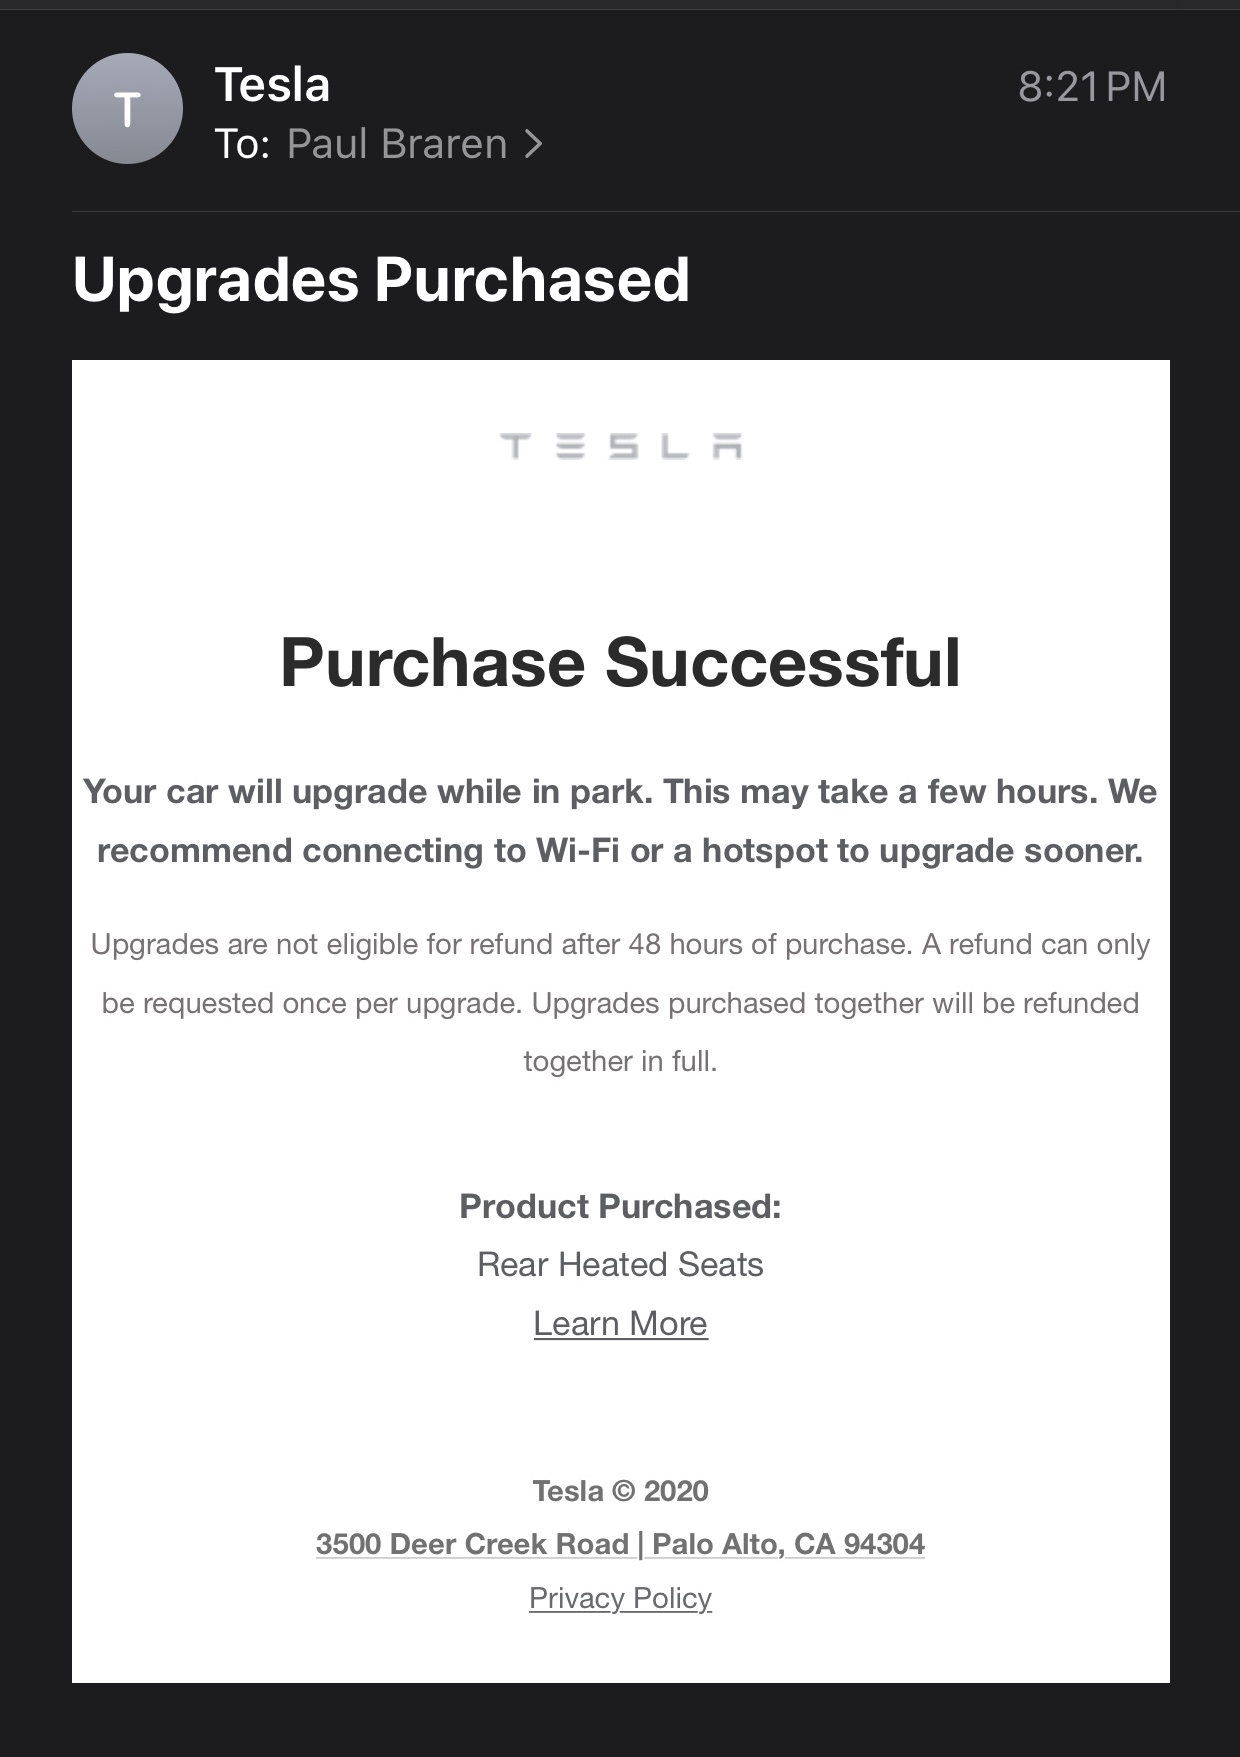
Task: Click the Rear Heated Seats product text
Action: [x=620, y=1264]
